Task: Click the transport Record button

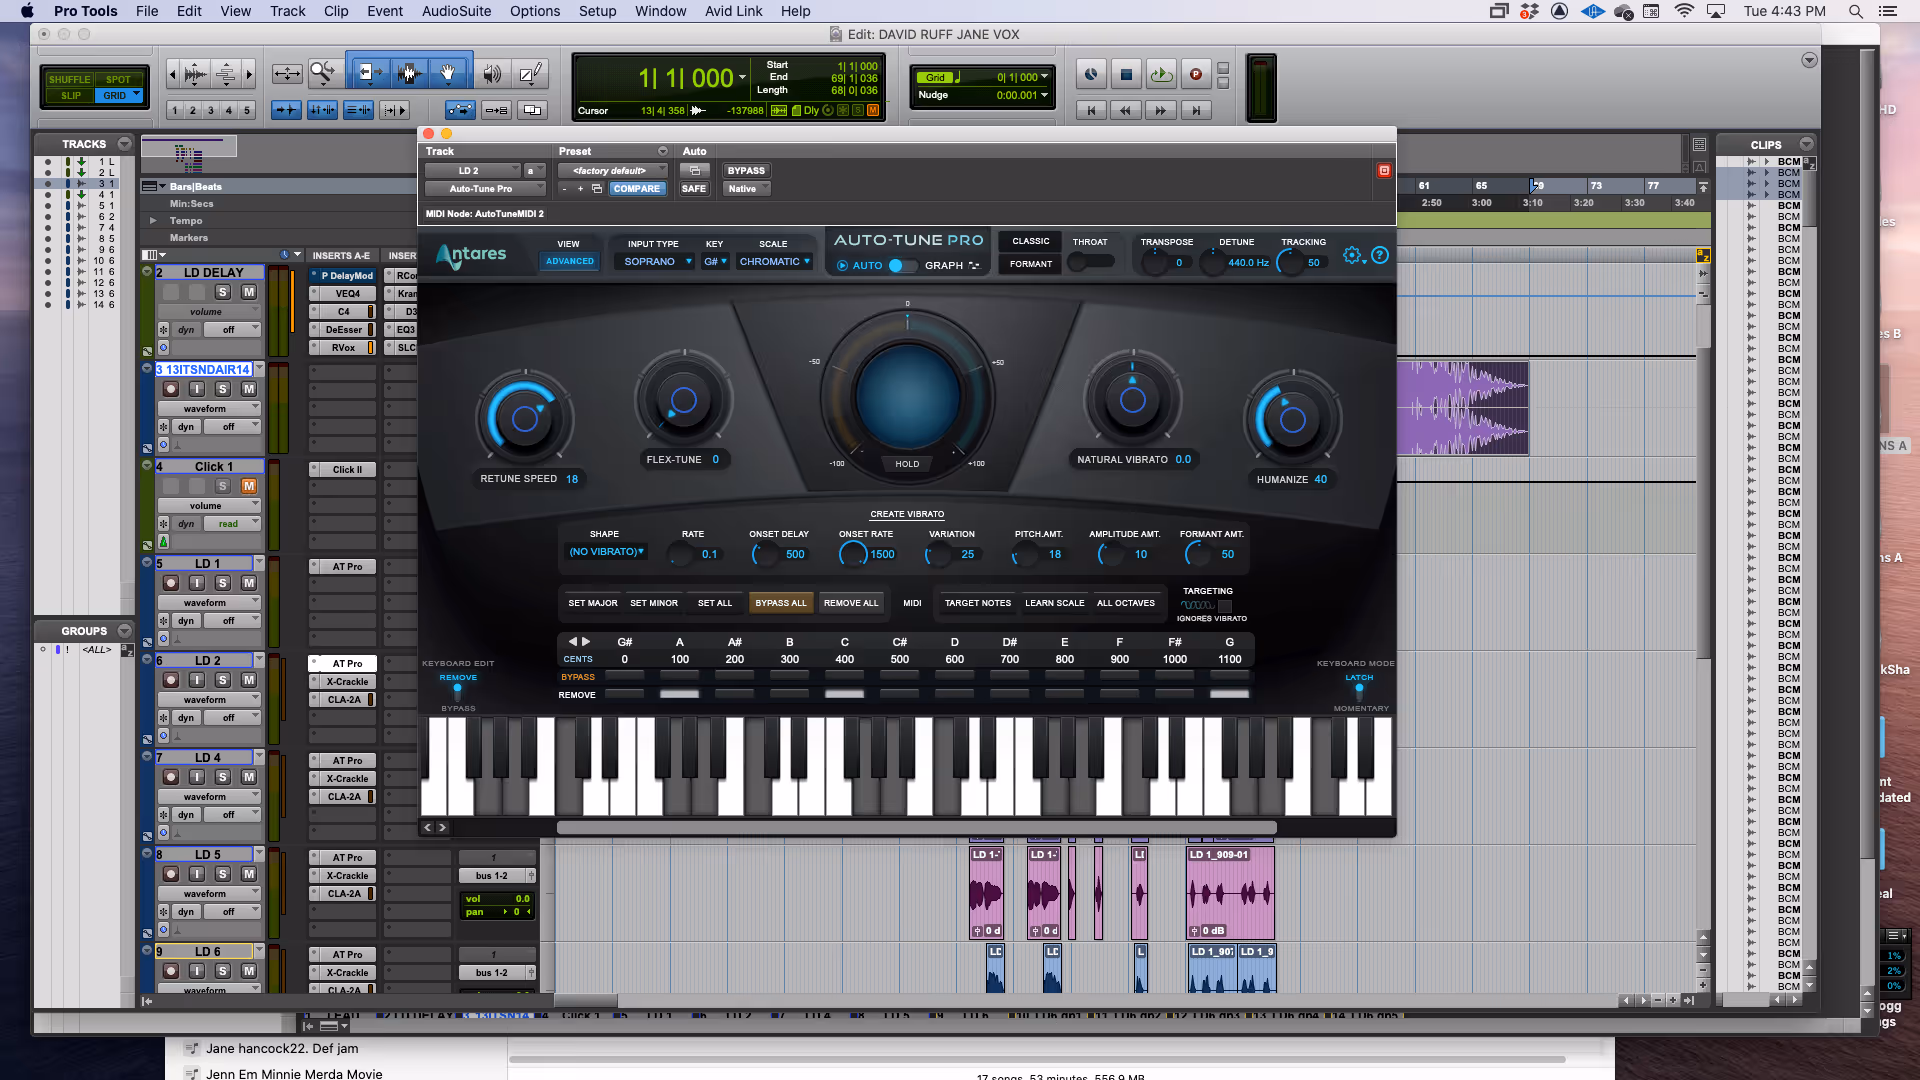Action: point(1195,74)
